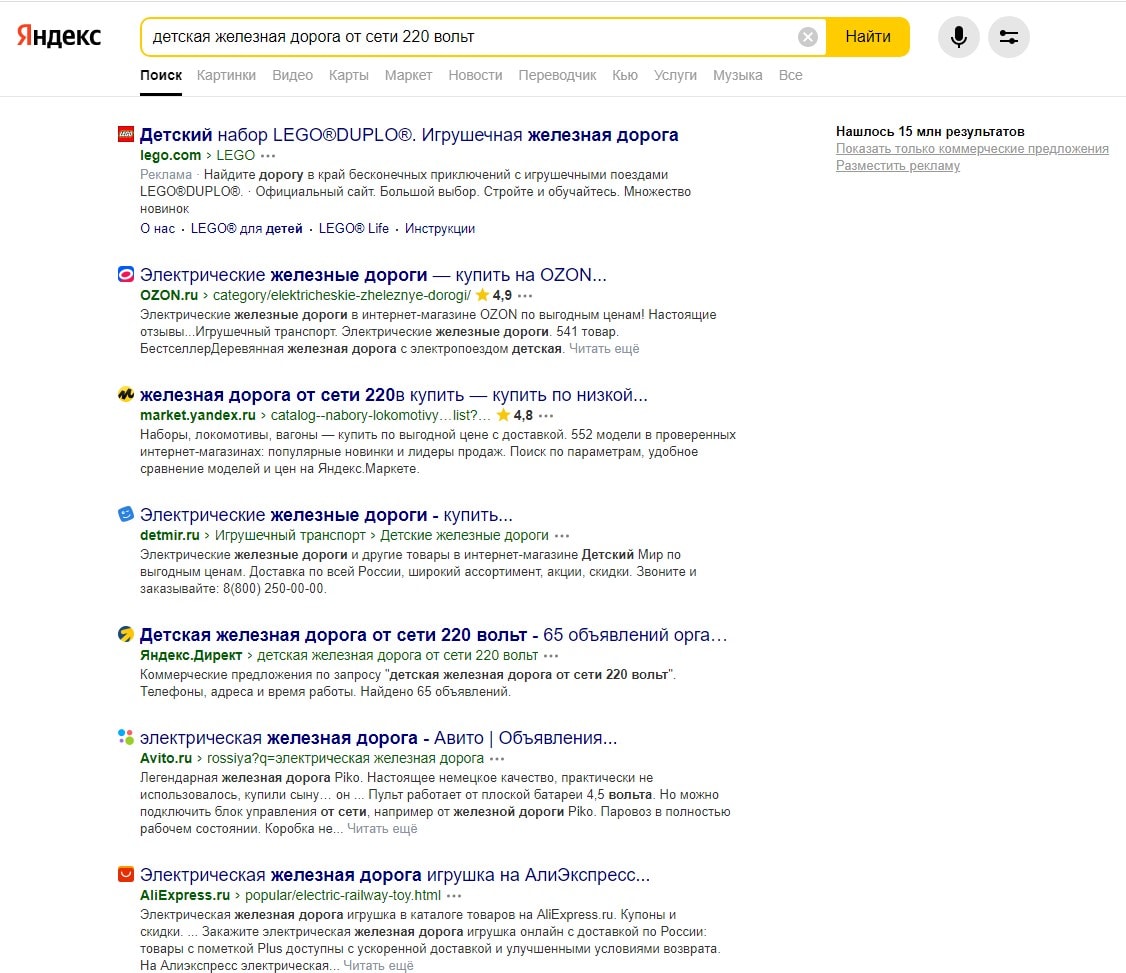Click the AliExpress.ru green domain link
This screenshot has height=973, width=1126.
pos(185,895)
